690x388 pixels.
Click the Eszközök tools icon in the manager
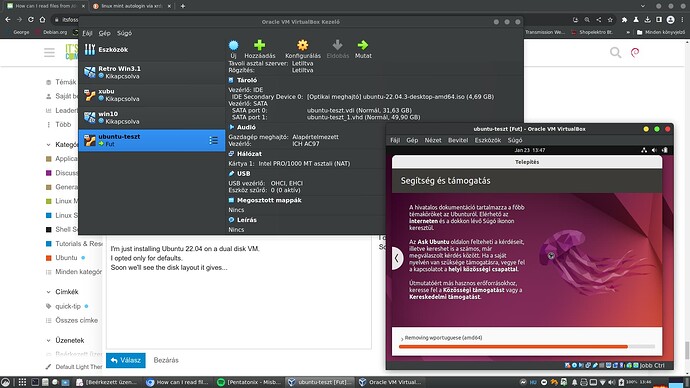[x=90, y=49]
